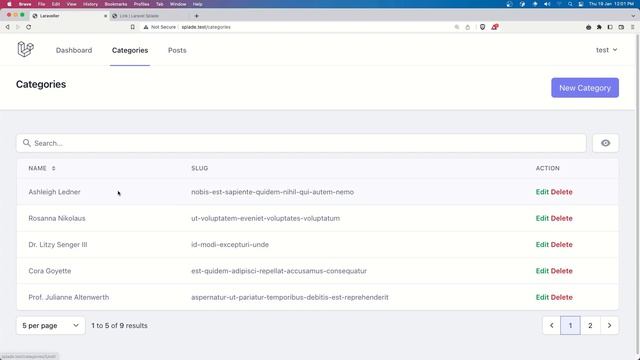Click the '1 to 5 of 9 results' text
The height and width of the screenshot is (360, 640).
click(119, 325)
